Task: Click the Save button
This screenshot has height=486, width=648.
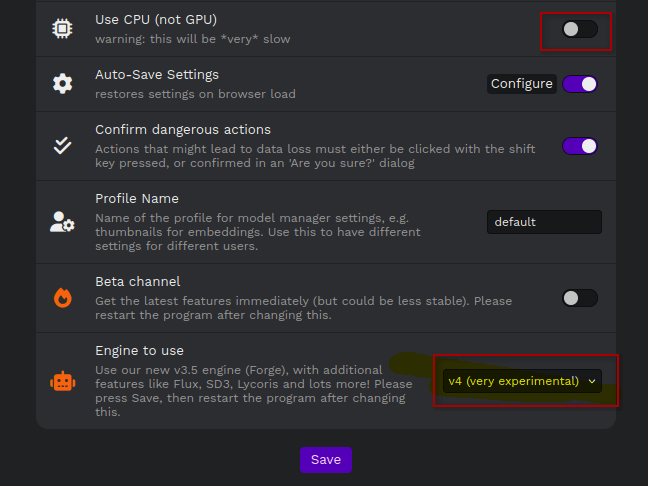Action: [x=326, y=460]
